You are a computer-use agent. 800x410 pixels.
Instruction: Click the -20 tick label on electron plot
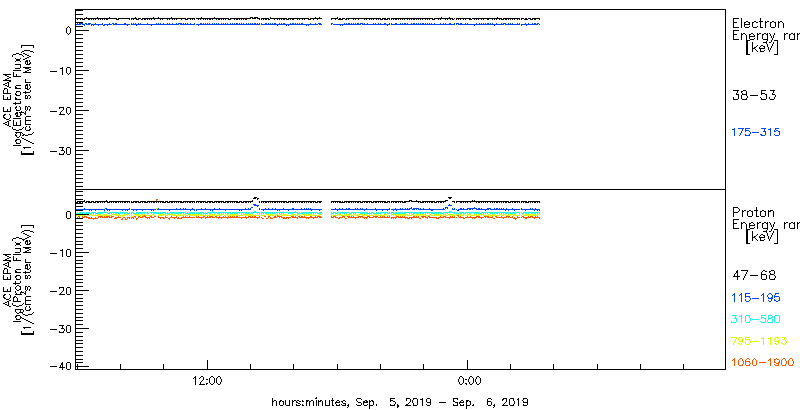61,111
